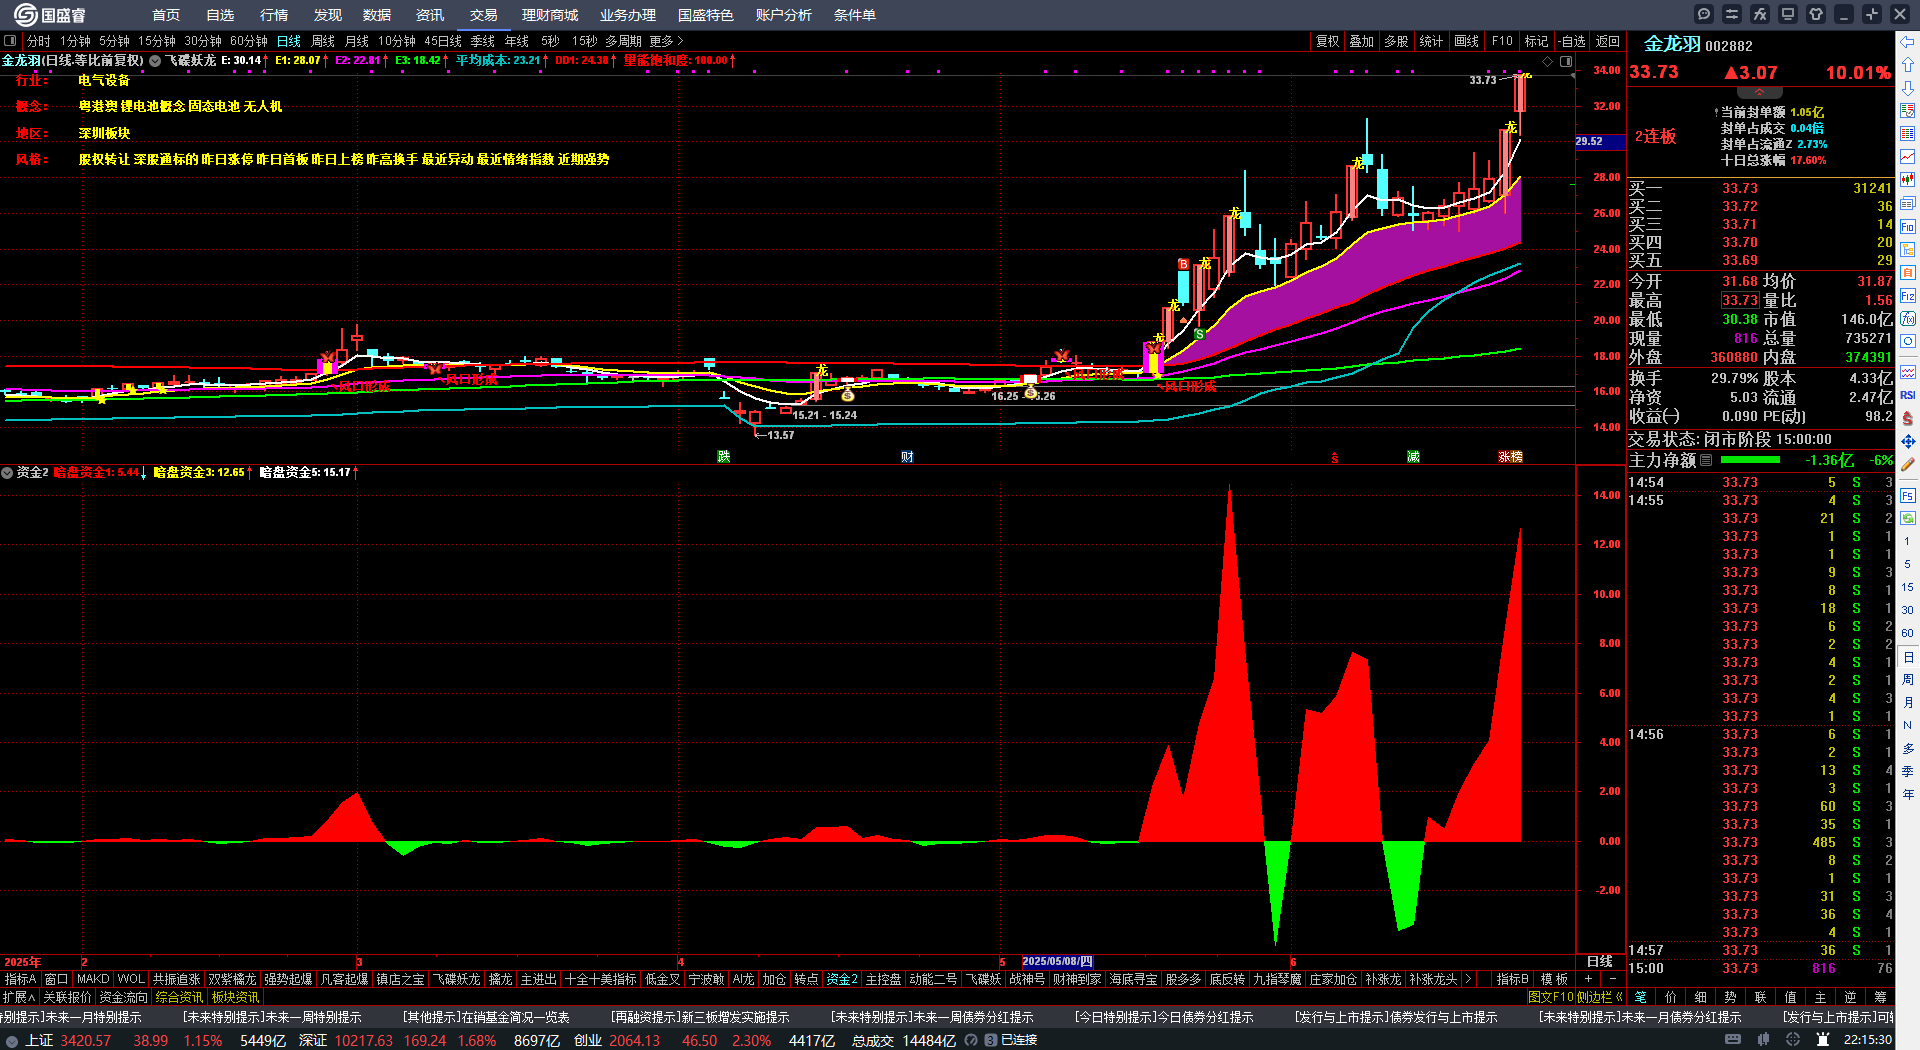1920x1050 pixels.
Task: Expand the 扩展 panel
Action: point(19,997)
